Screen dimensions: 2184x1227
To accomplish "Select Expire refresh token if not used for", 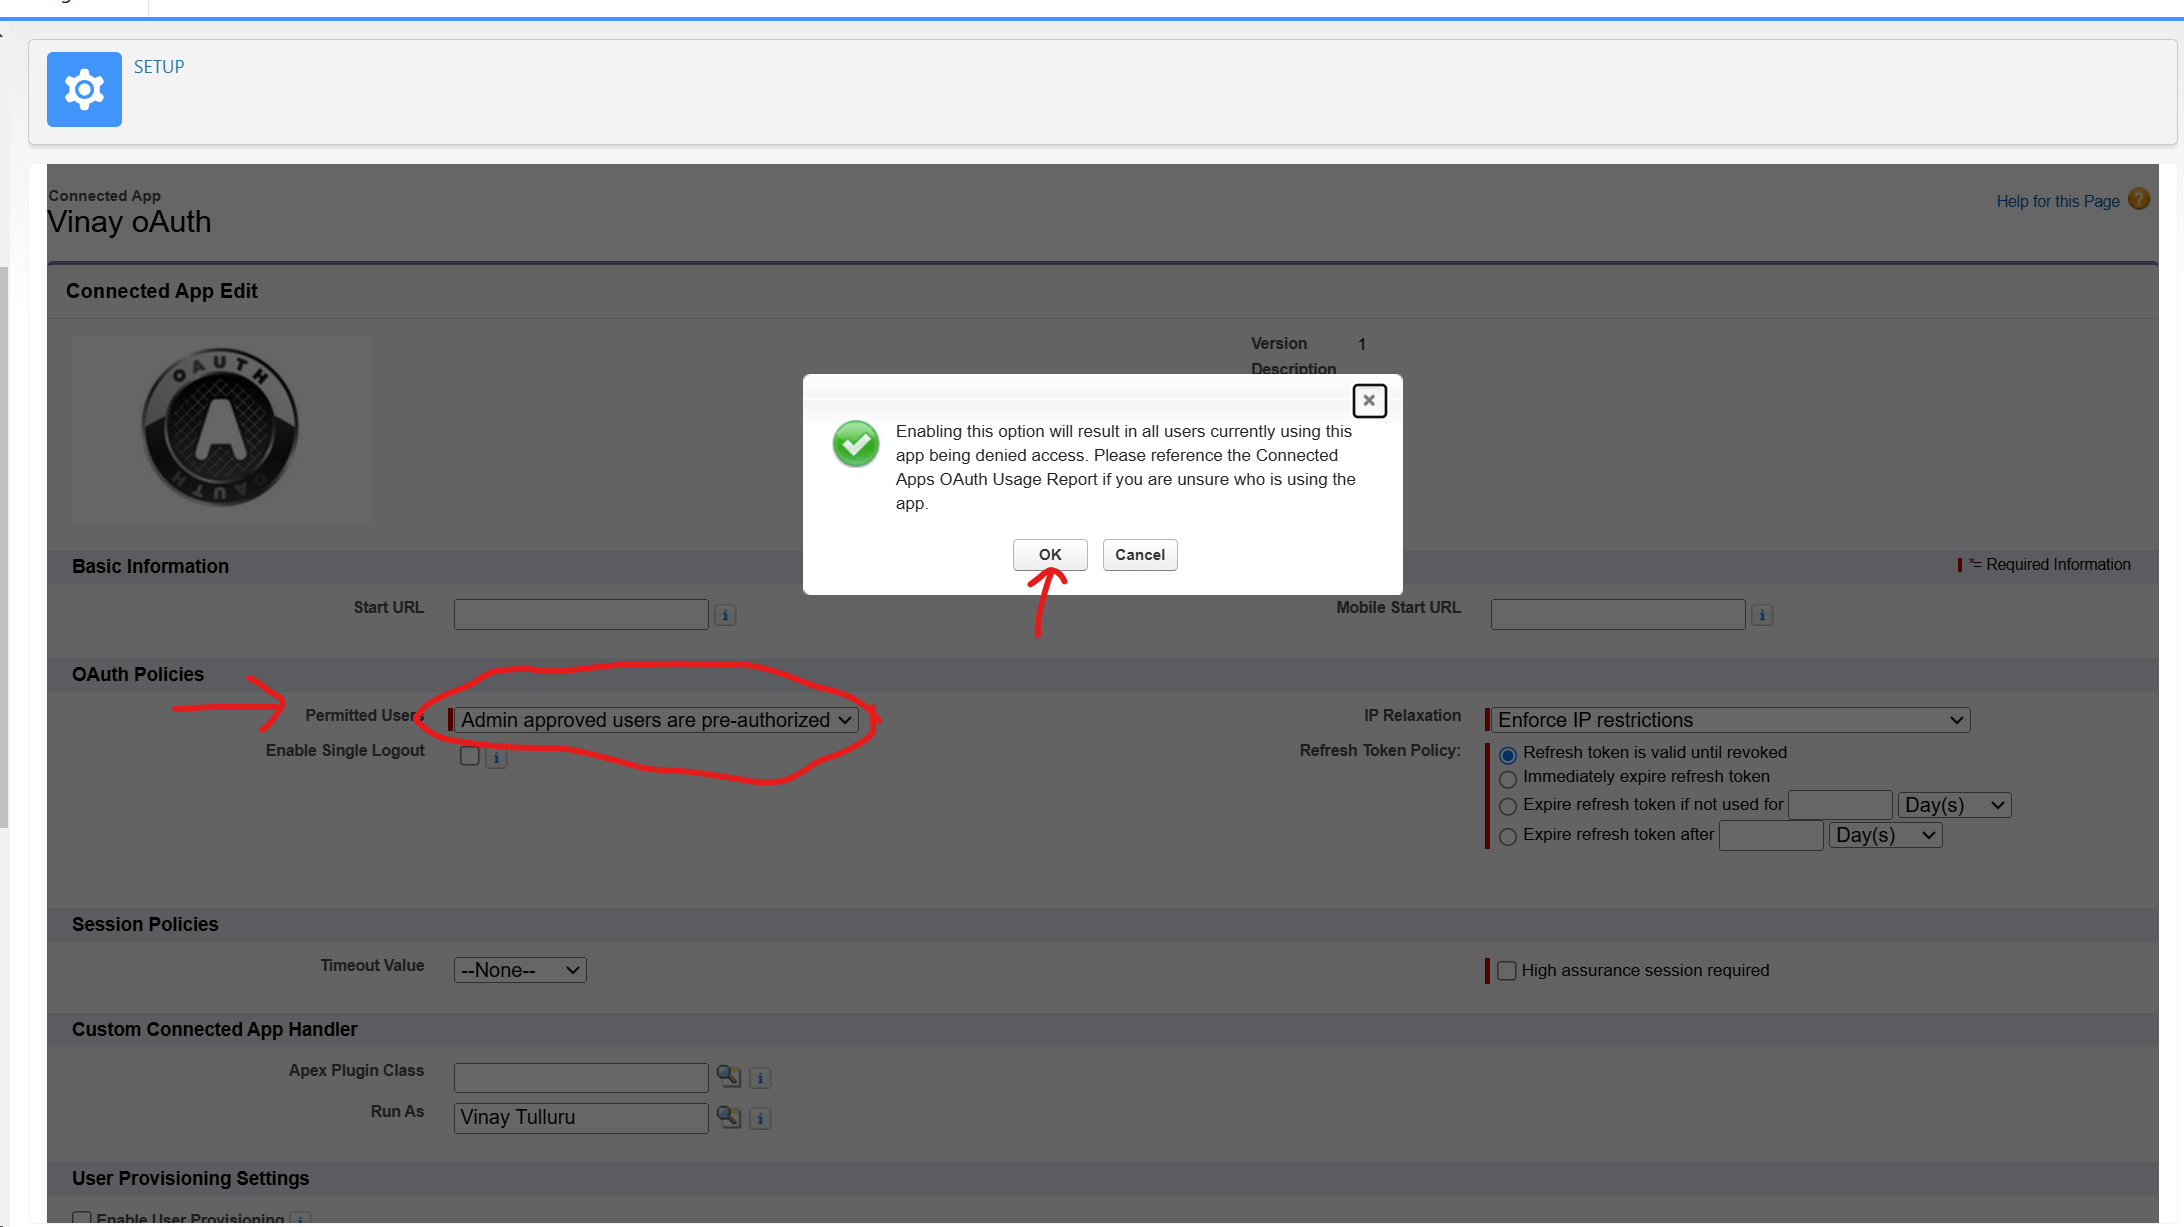I will 1508,806.
